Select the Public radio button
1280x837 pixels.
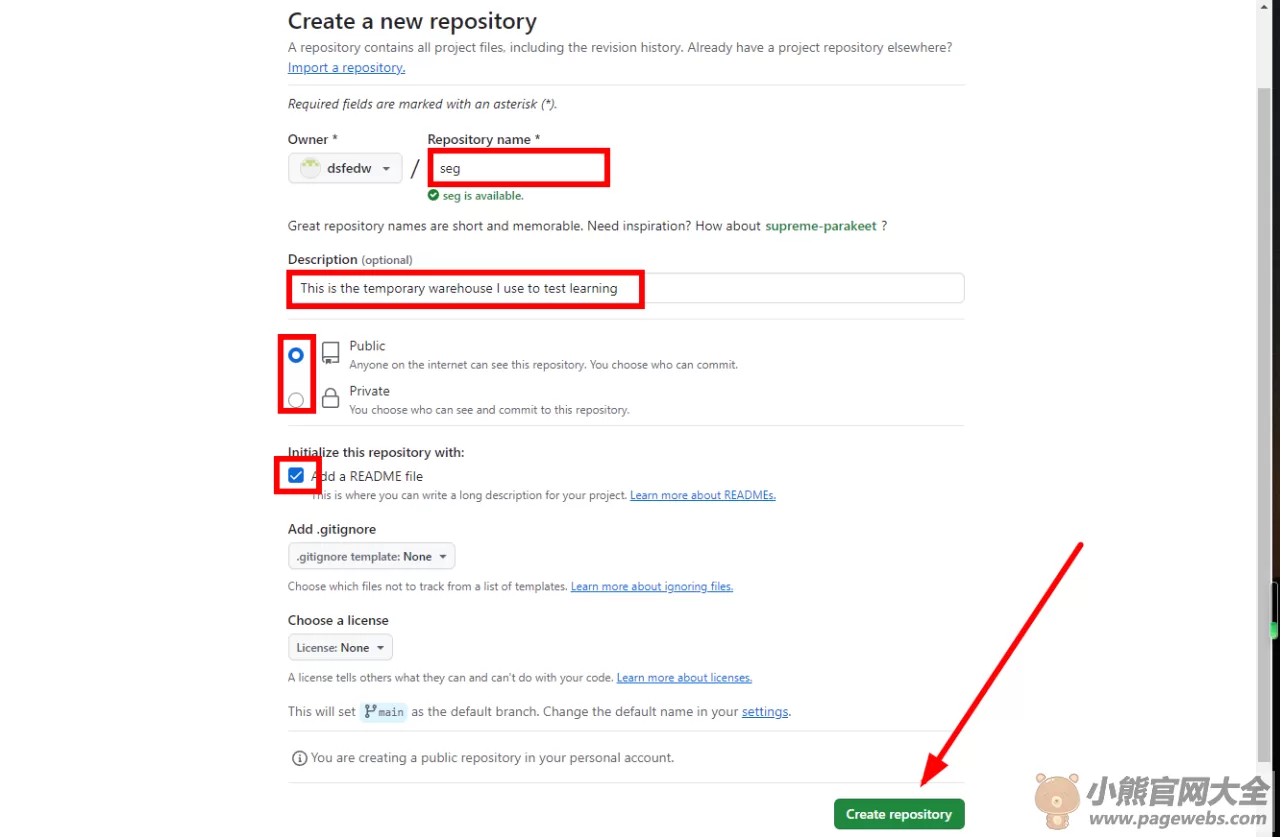(x=296, y=355)
